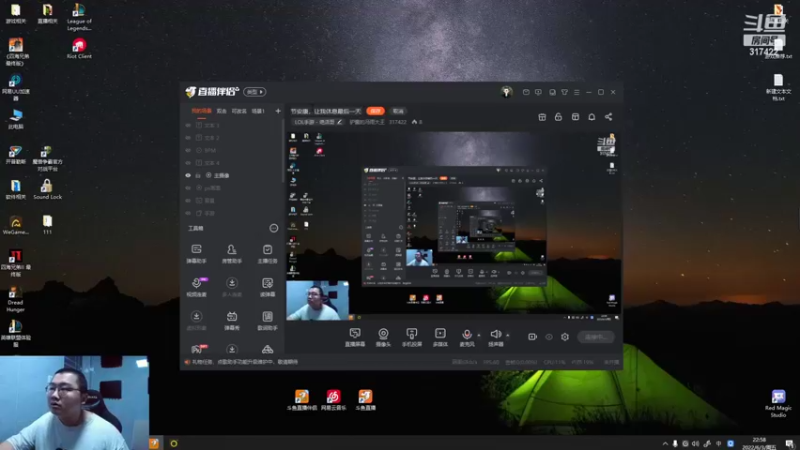800x450 pixels.
Task: Click the user avatar in the title bar
Action: click(506, 92)
